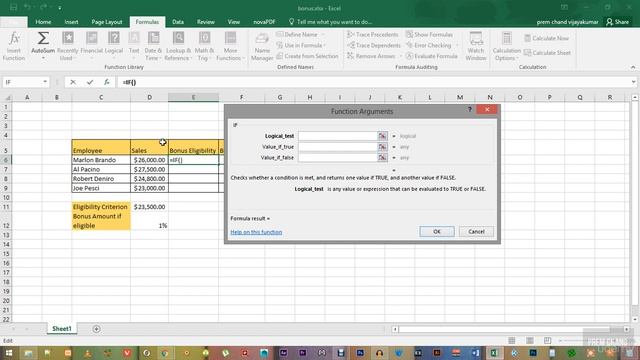Click Evaluate Formula
The image size is (640, 360).
[x=432, y=56]
